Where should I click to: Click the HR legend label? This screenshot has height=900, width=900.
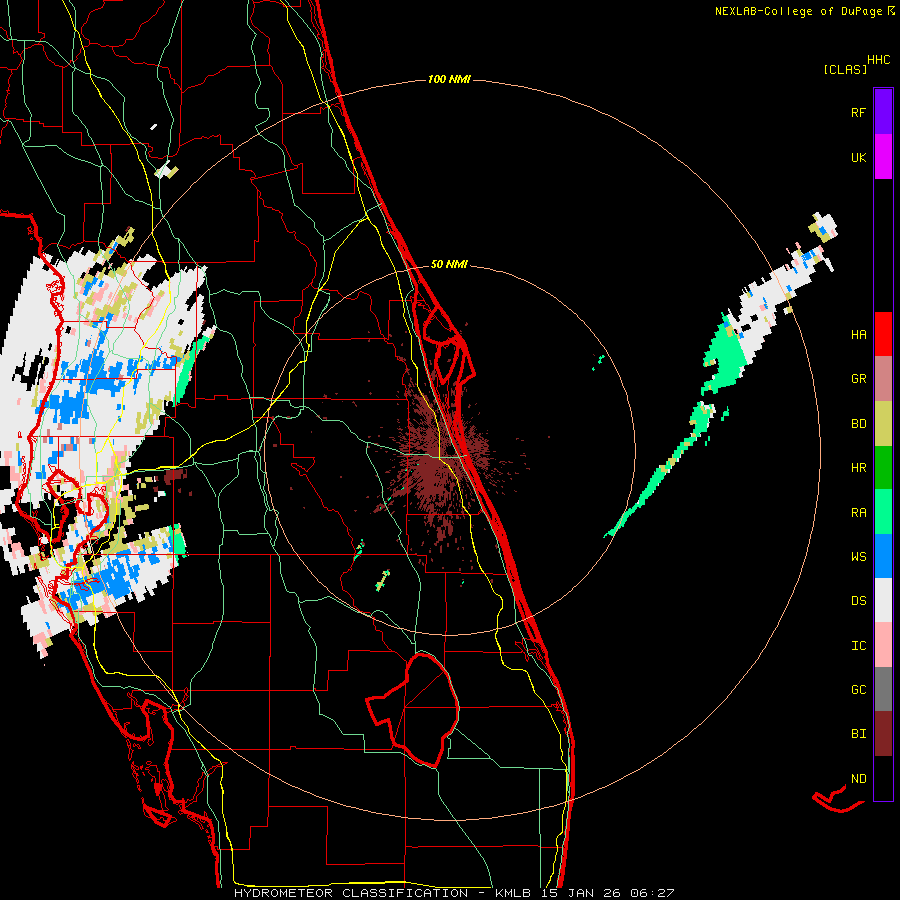click(x=858, y=468)
